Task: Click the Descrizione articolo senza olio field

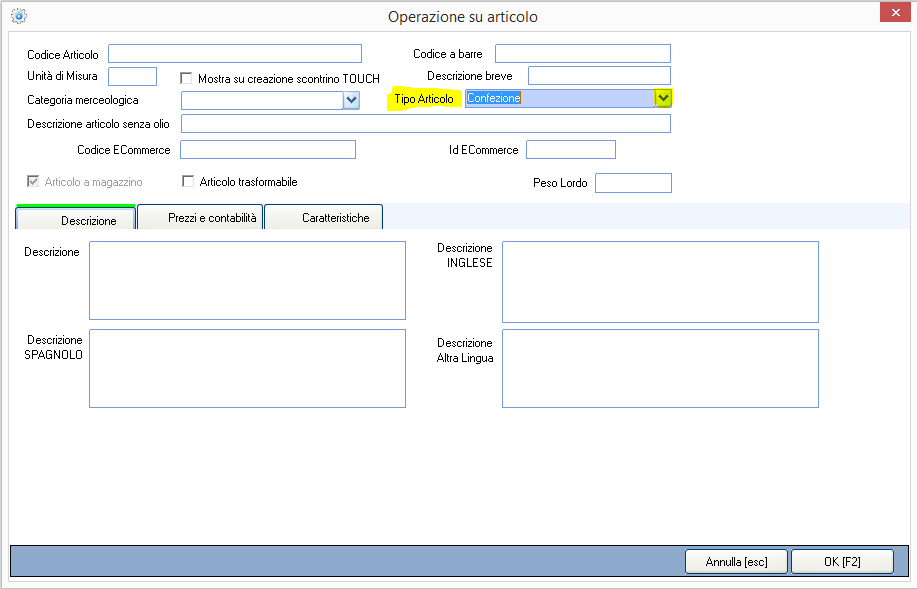Action: click(426, 123)
